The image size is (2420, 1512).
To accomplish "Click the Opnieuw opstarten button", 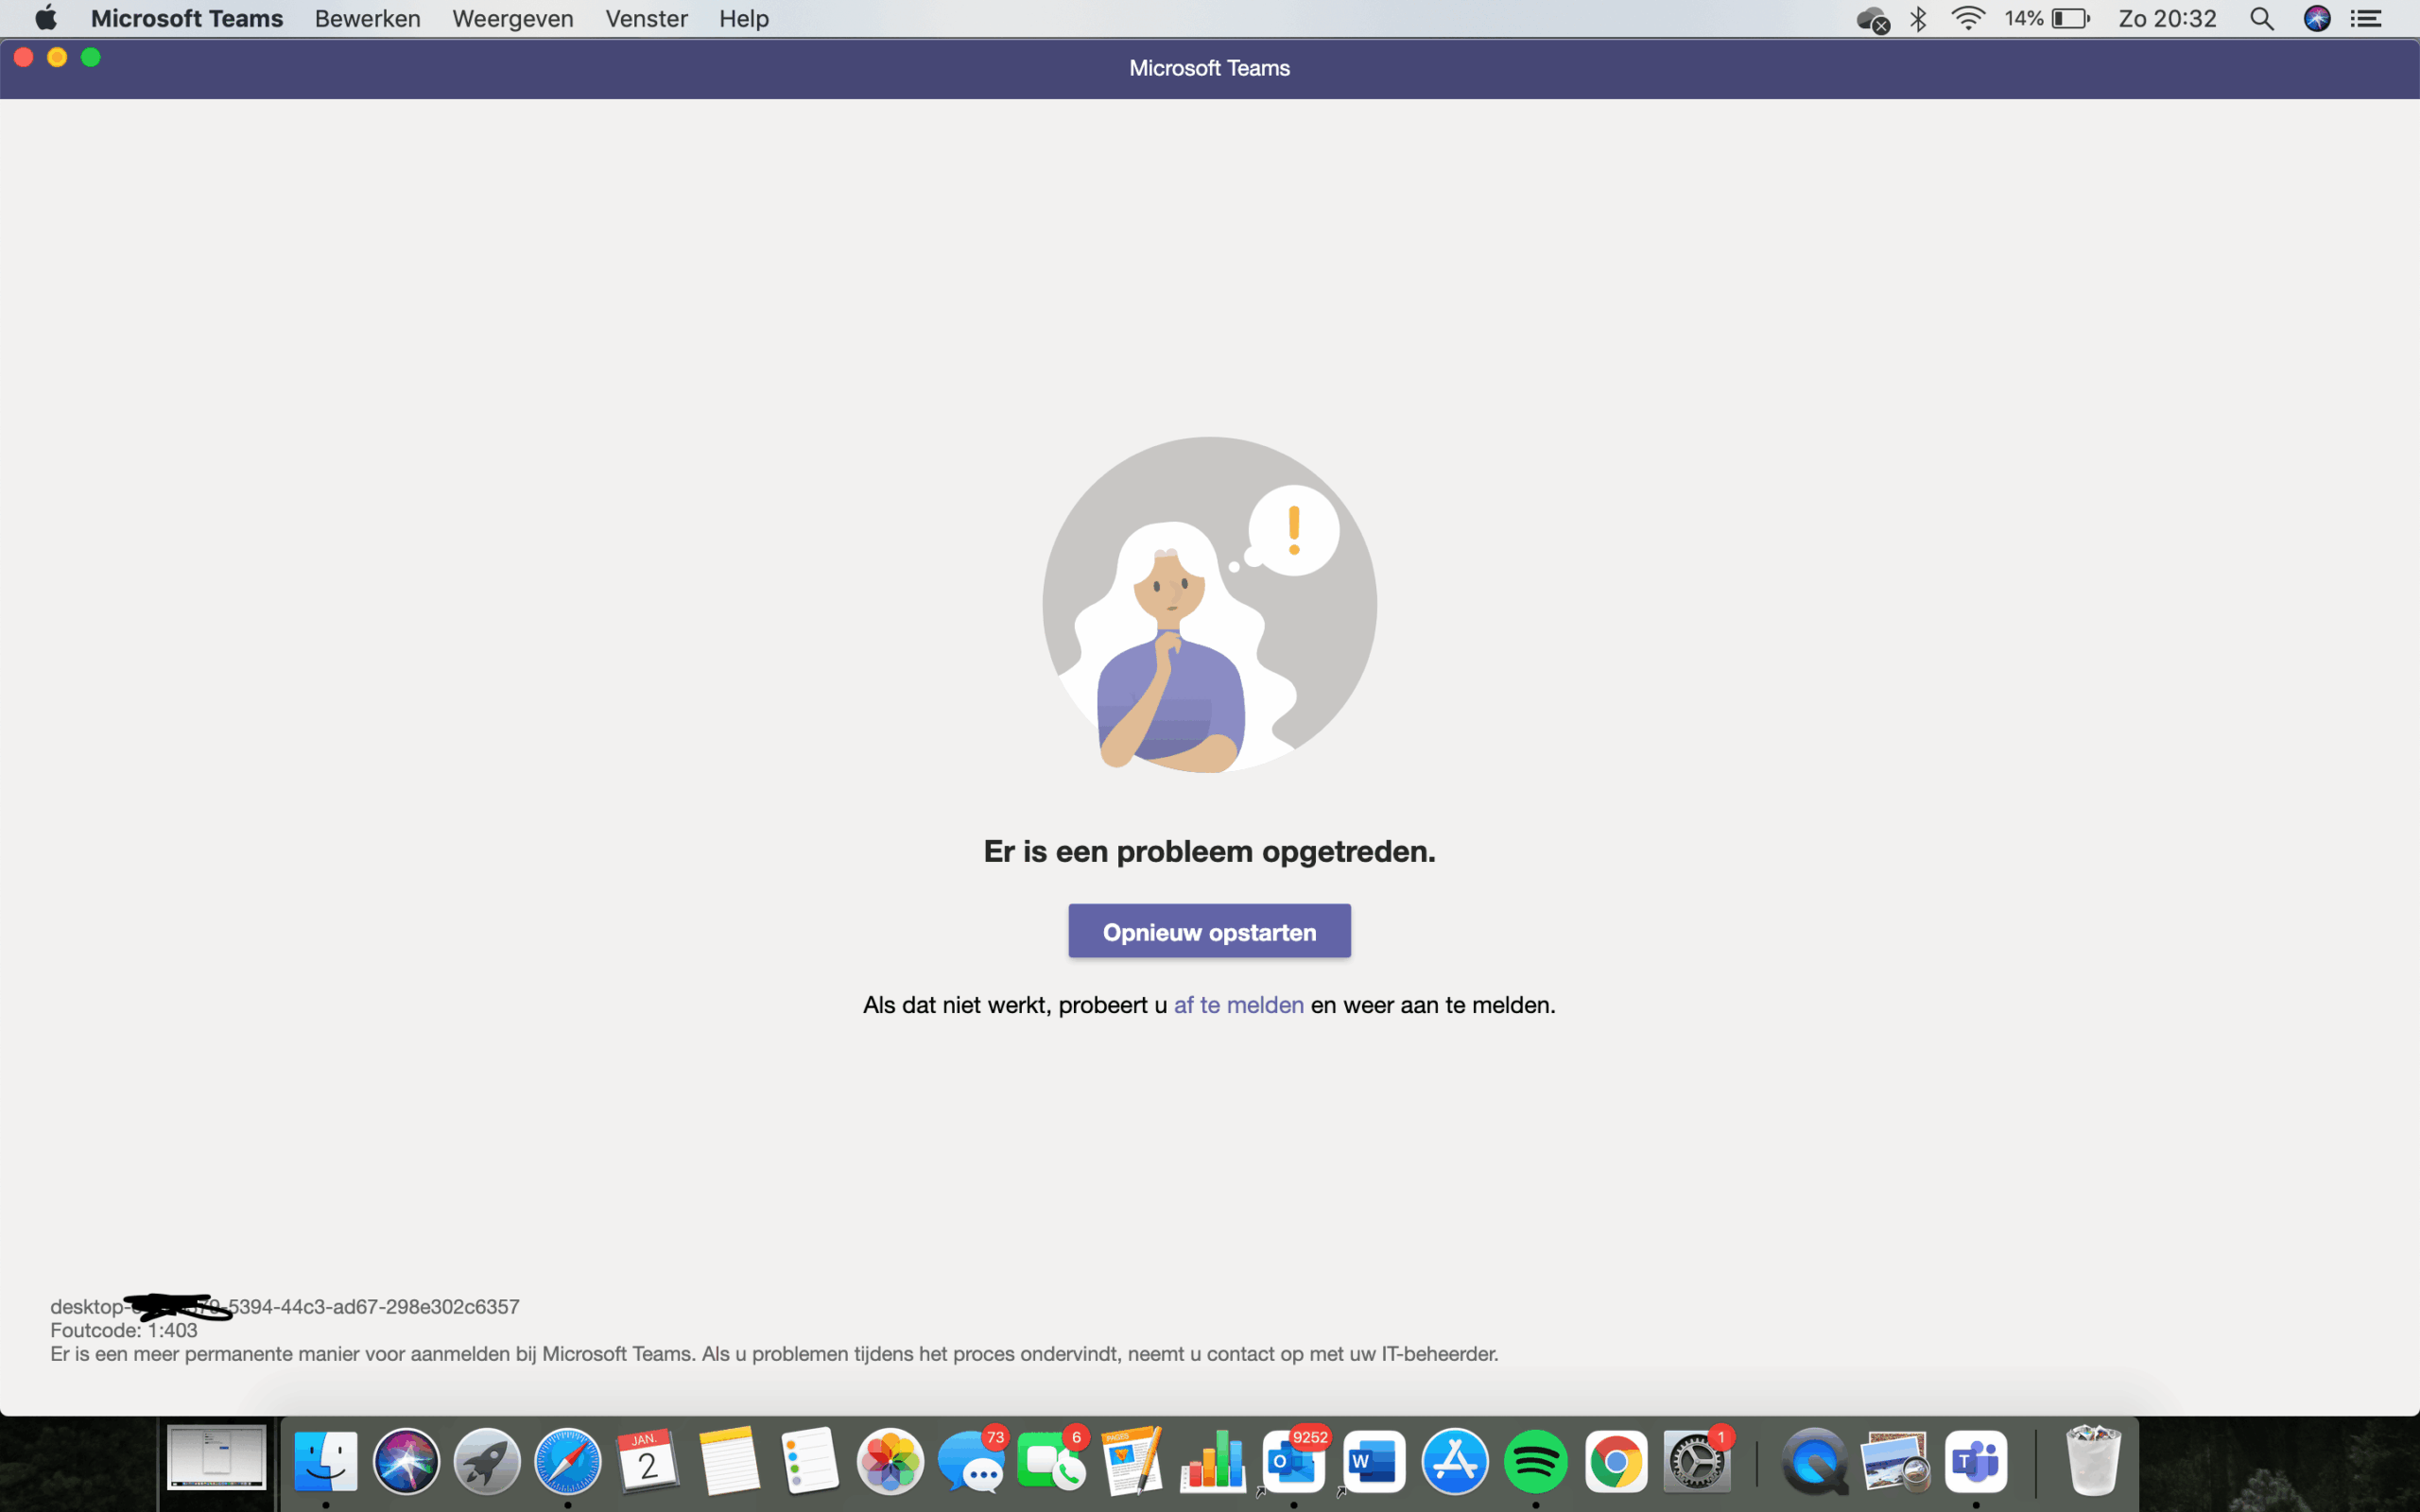I will pyautogui.click(x=1209, y=931).
